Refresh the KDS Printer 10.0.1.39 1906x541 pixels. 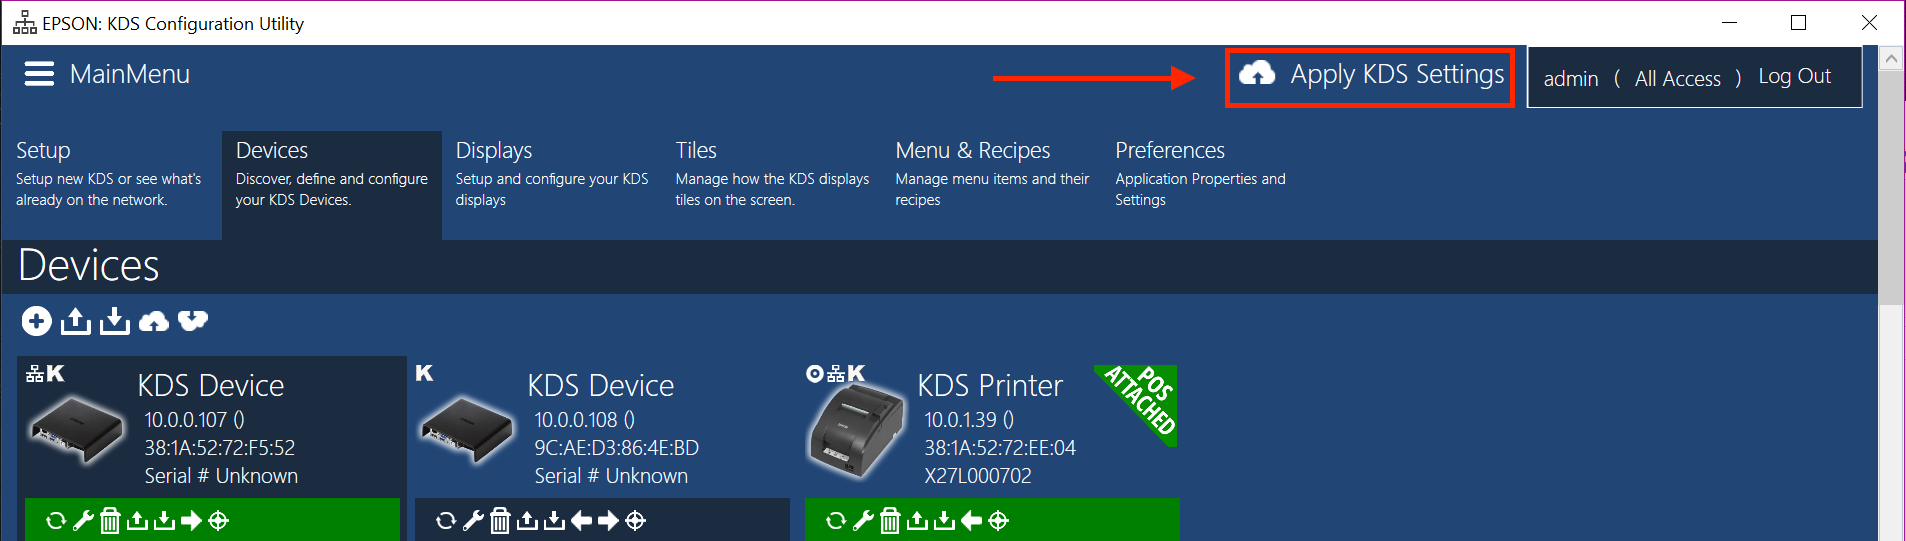point(836,521)
